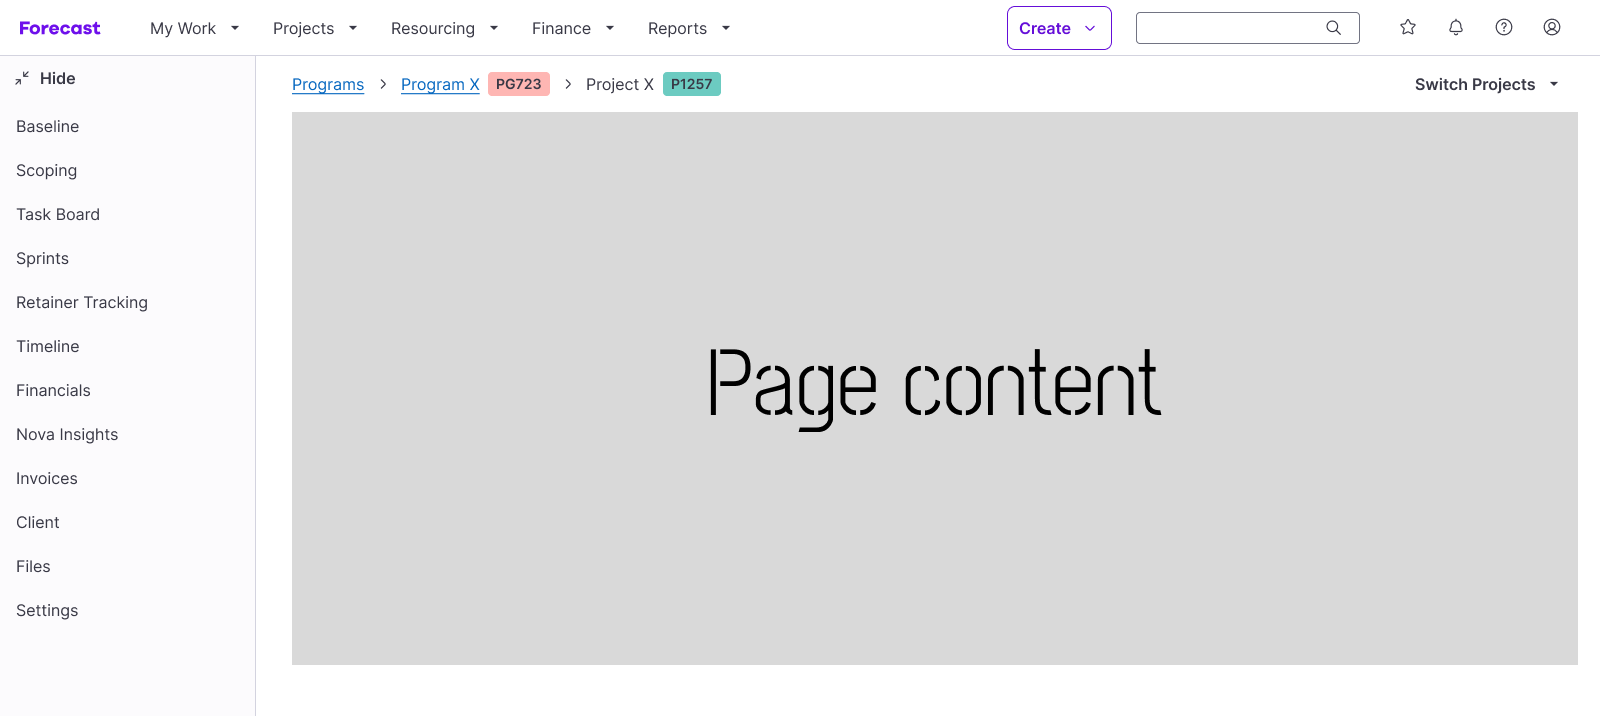
Task: Open the Projects dropdown menu
Action: coord(315,28)
